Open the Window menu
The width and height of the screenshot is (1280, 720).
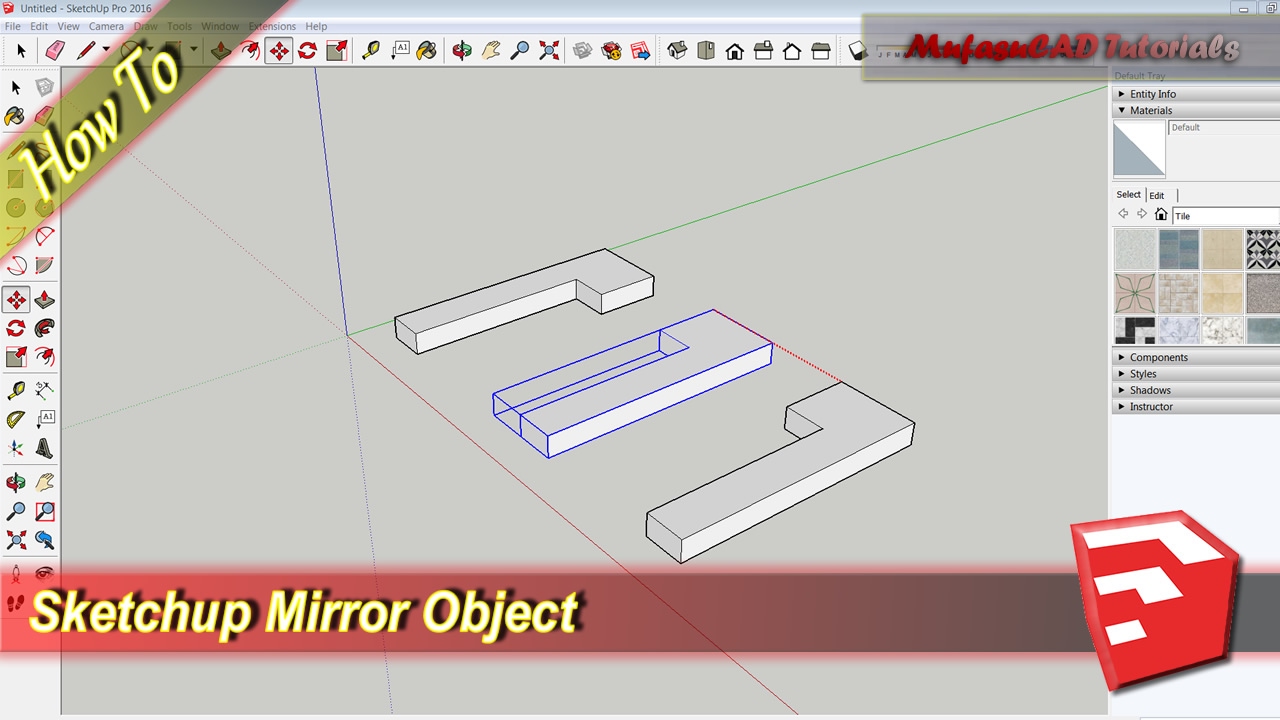[x=220, y=26]
